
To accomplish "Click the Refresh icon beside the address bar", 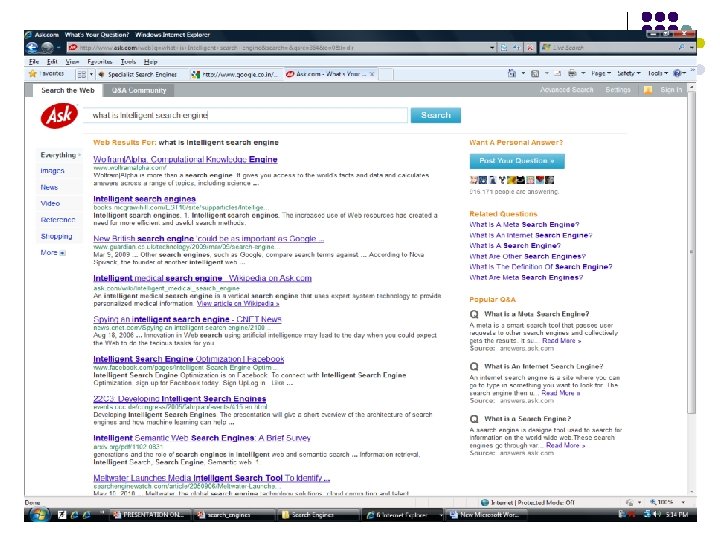I will [x=517, y=47].
